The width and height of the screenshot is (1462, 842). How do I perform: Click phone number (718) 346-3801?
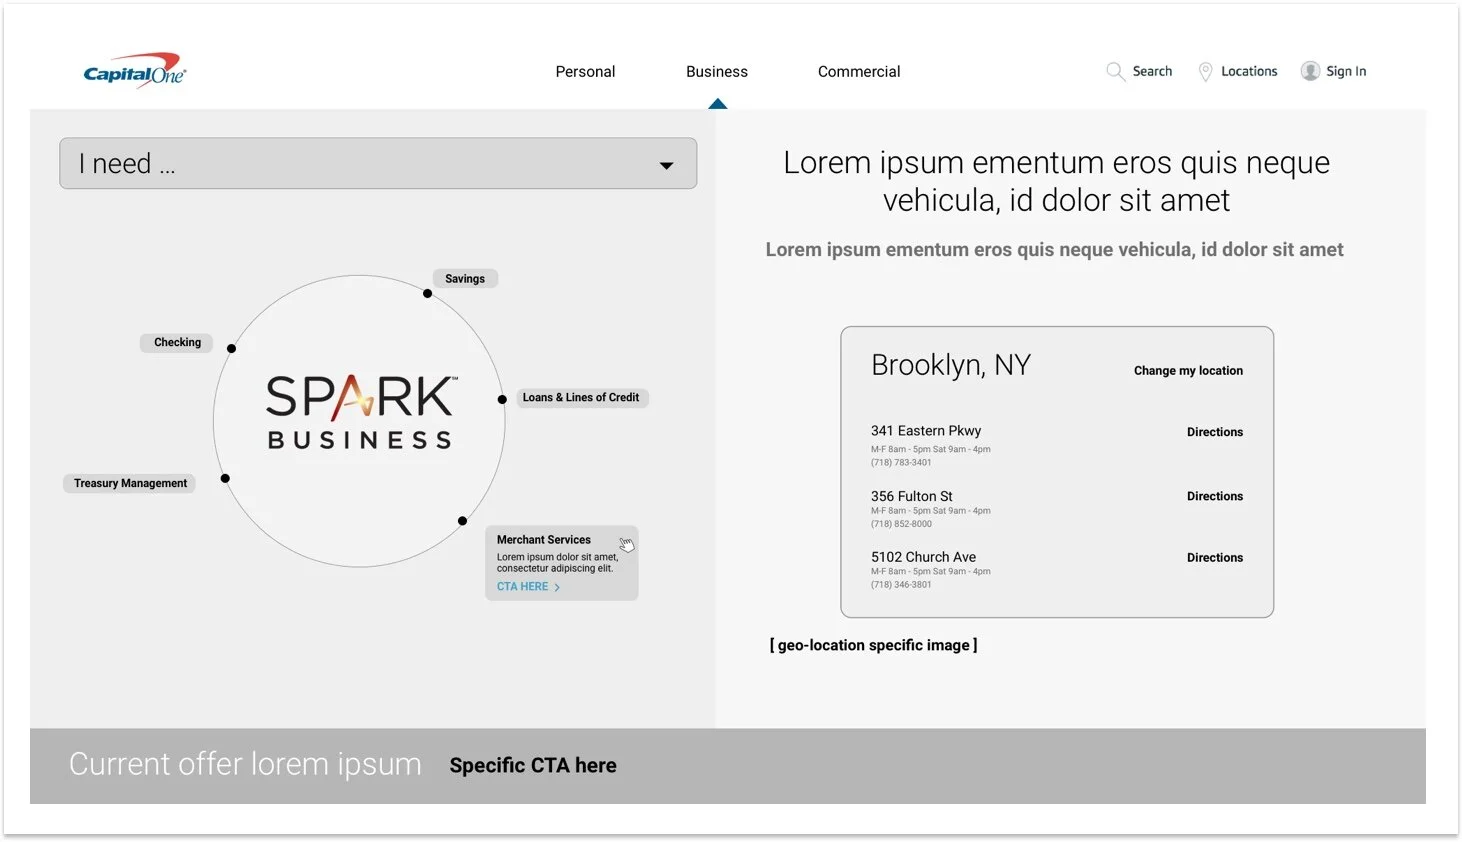point(901,585)
